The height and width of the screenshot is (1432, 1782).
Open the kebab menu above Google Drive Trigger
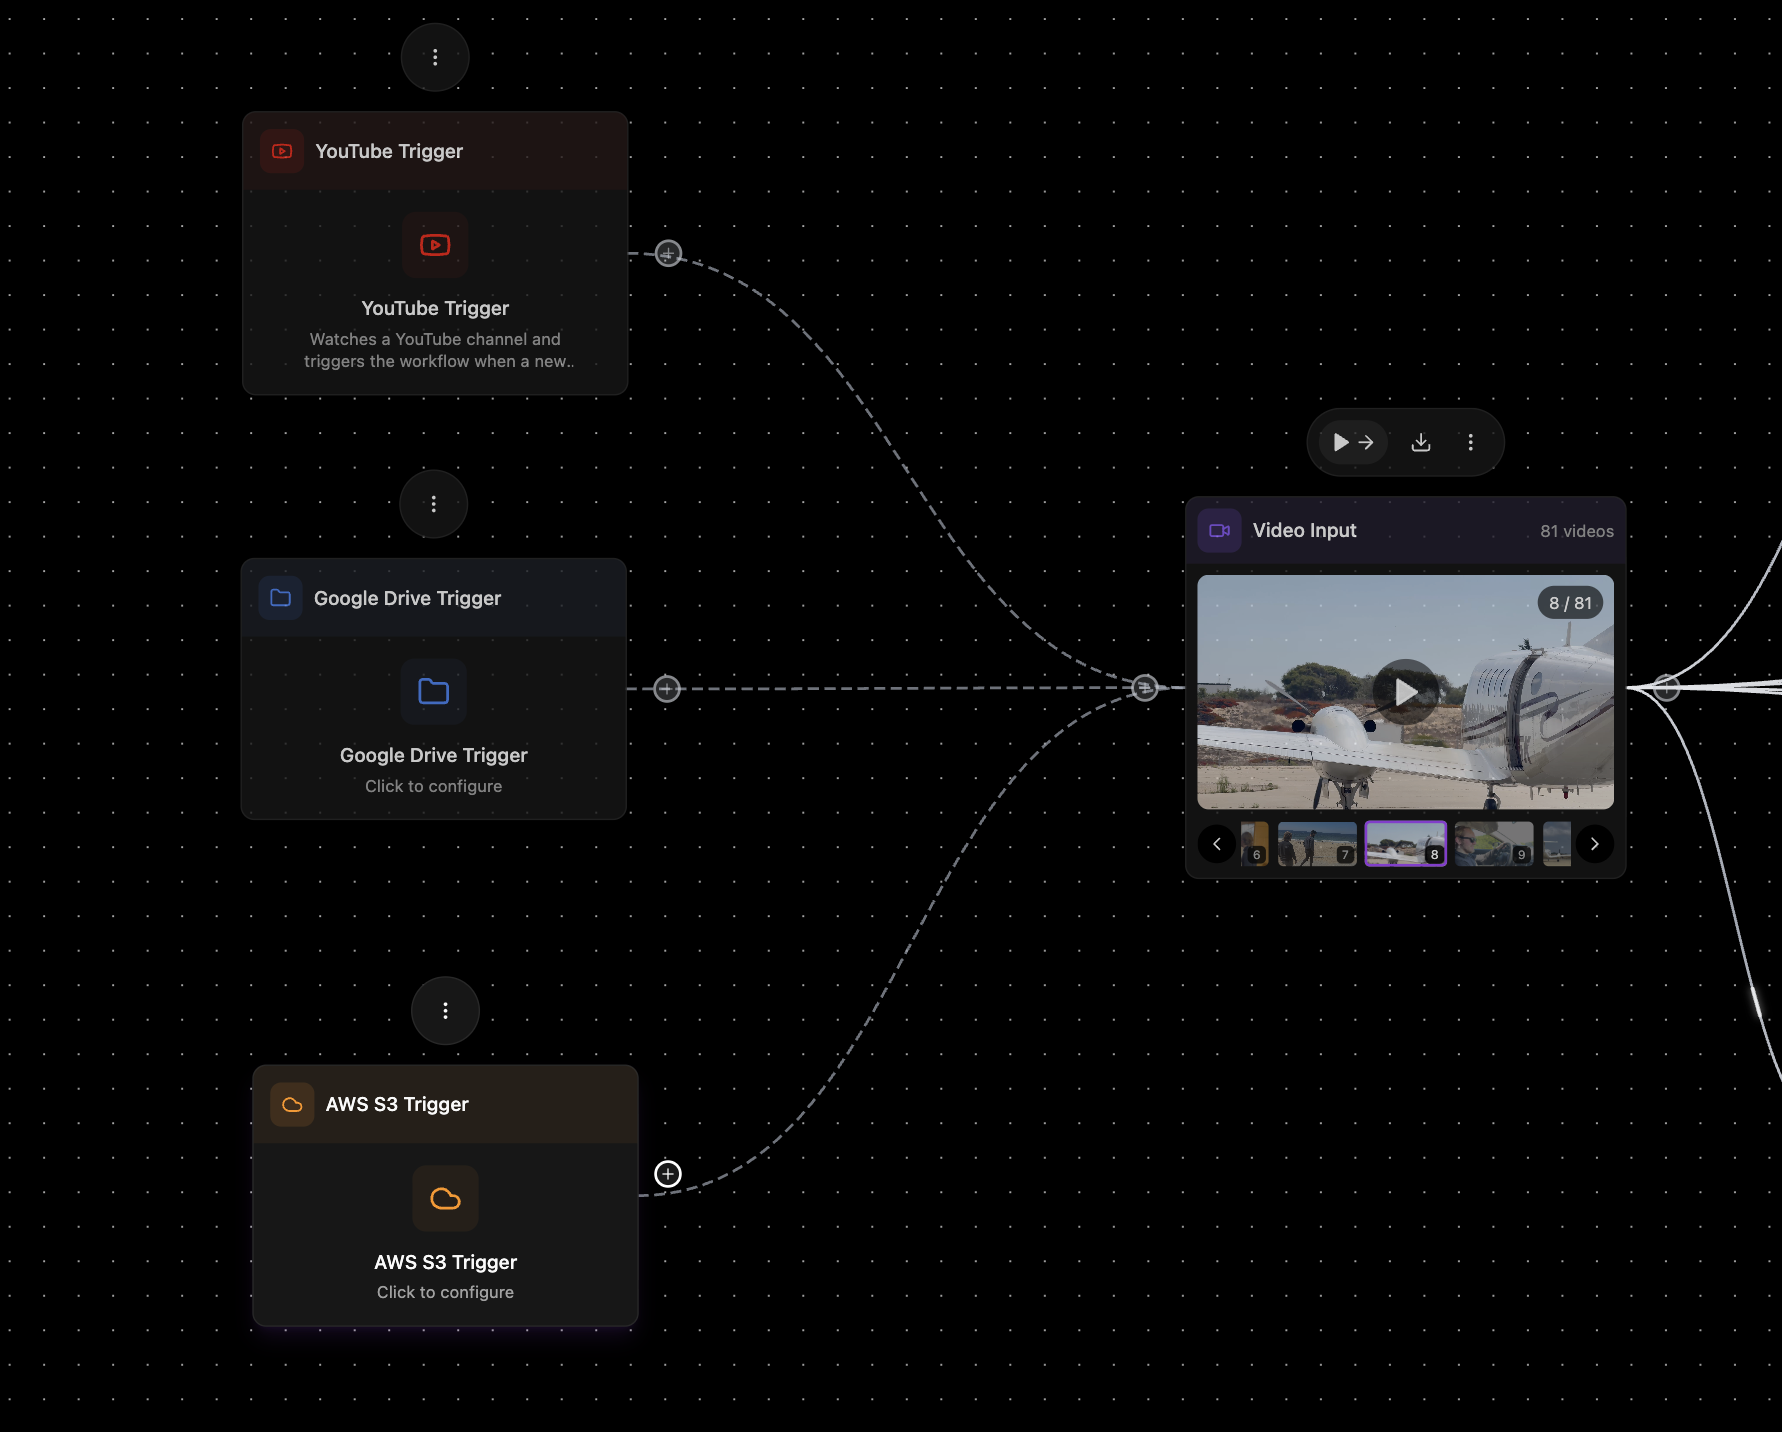pyautogui.click(x=433, y=504)
